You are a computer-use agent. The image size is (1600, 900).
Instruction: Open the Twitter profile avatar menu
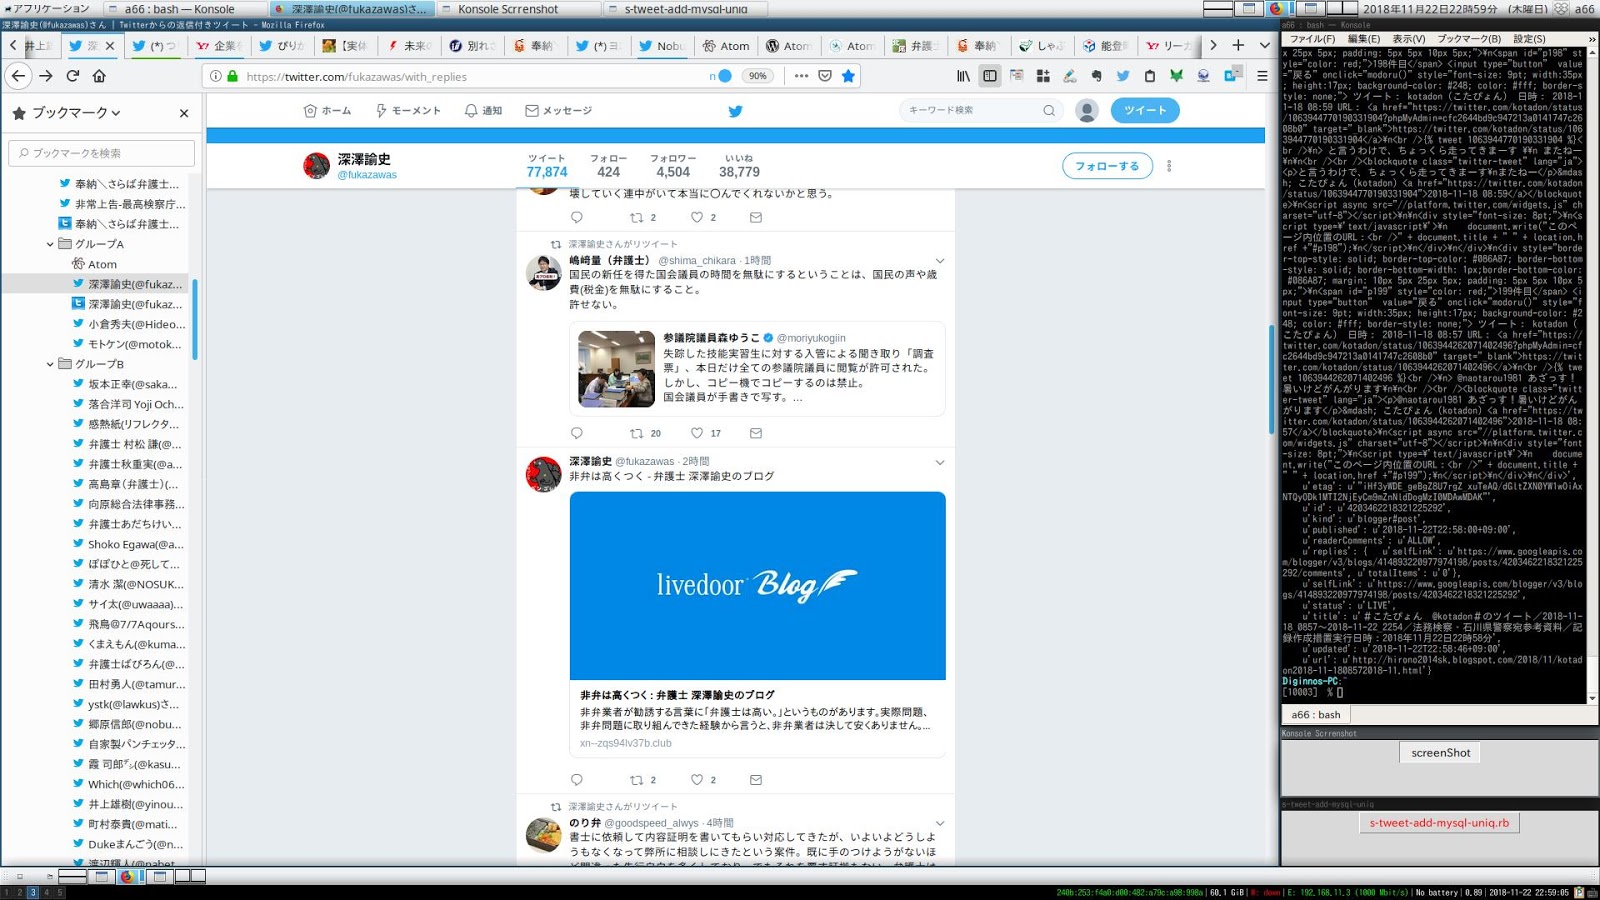click(x=1087, y=110)
